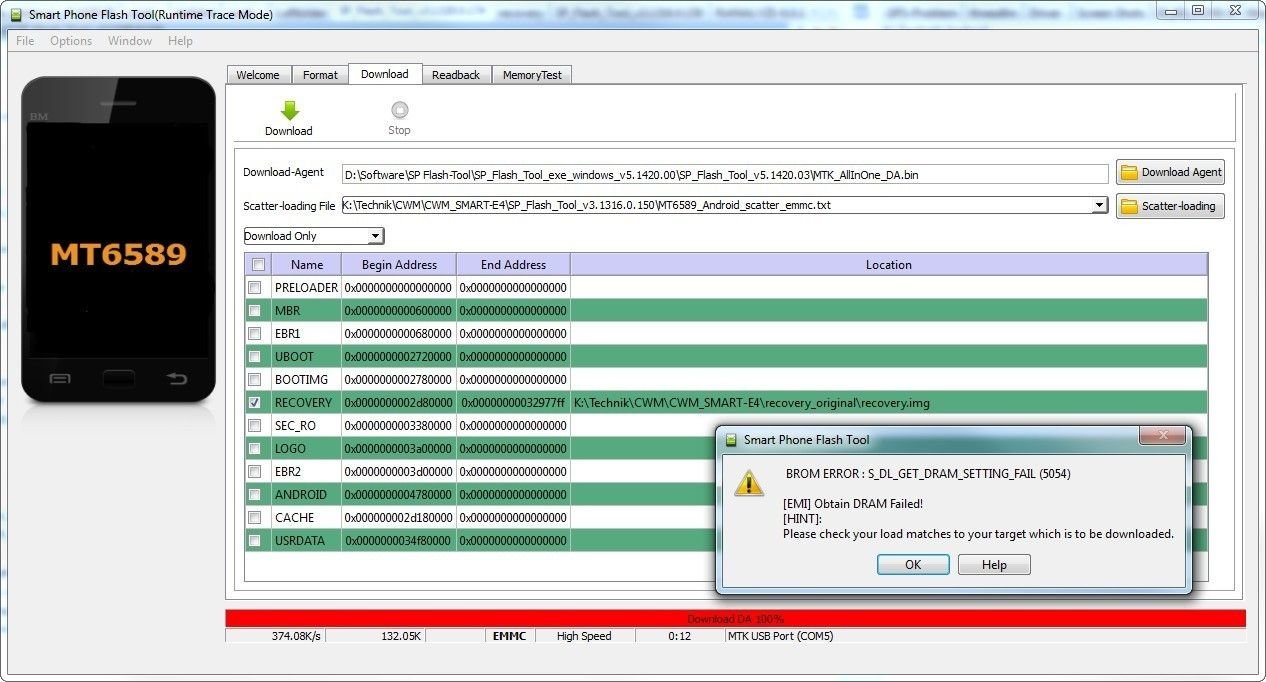Image resolution: width=1266 pixels, height=682 pixels.
Task: Check the EBR1 partition checkbox
Action: coord(255,334)
